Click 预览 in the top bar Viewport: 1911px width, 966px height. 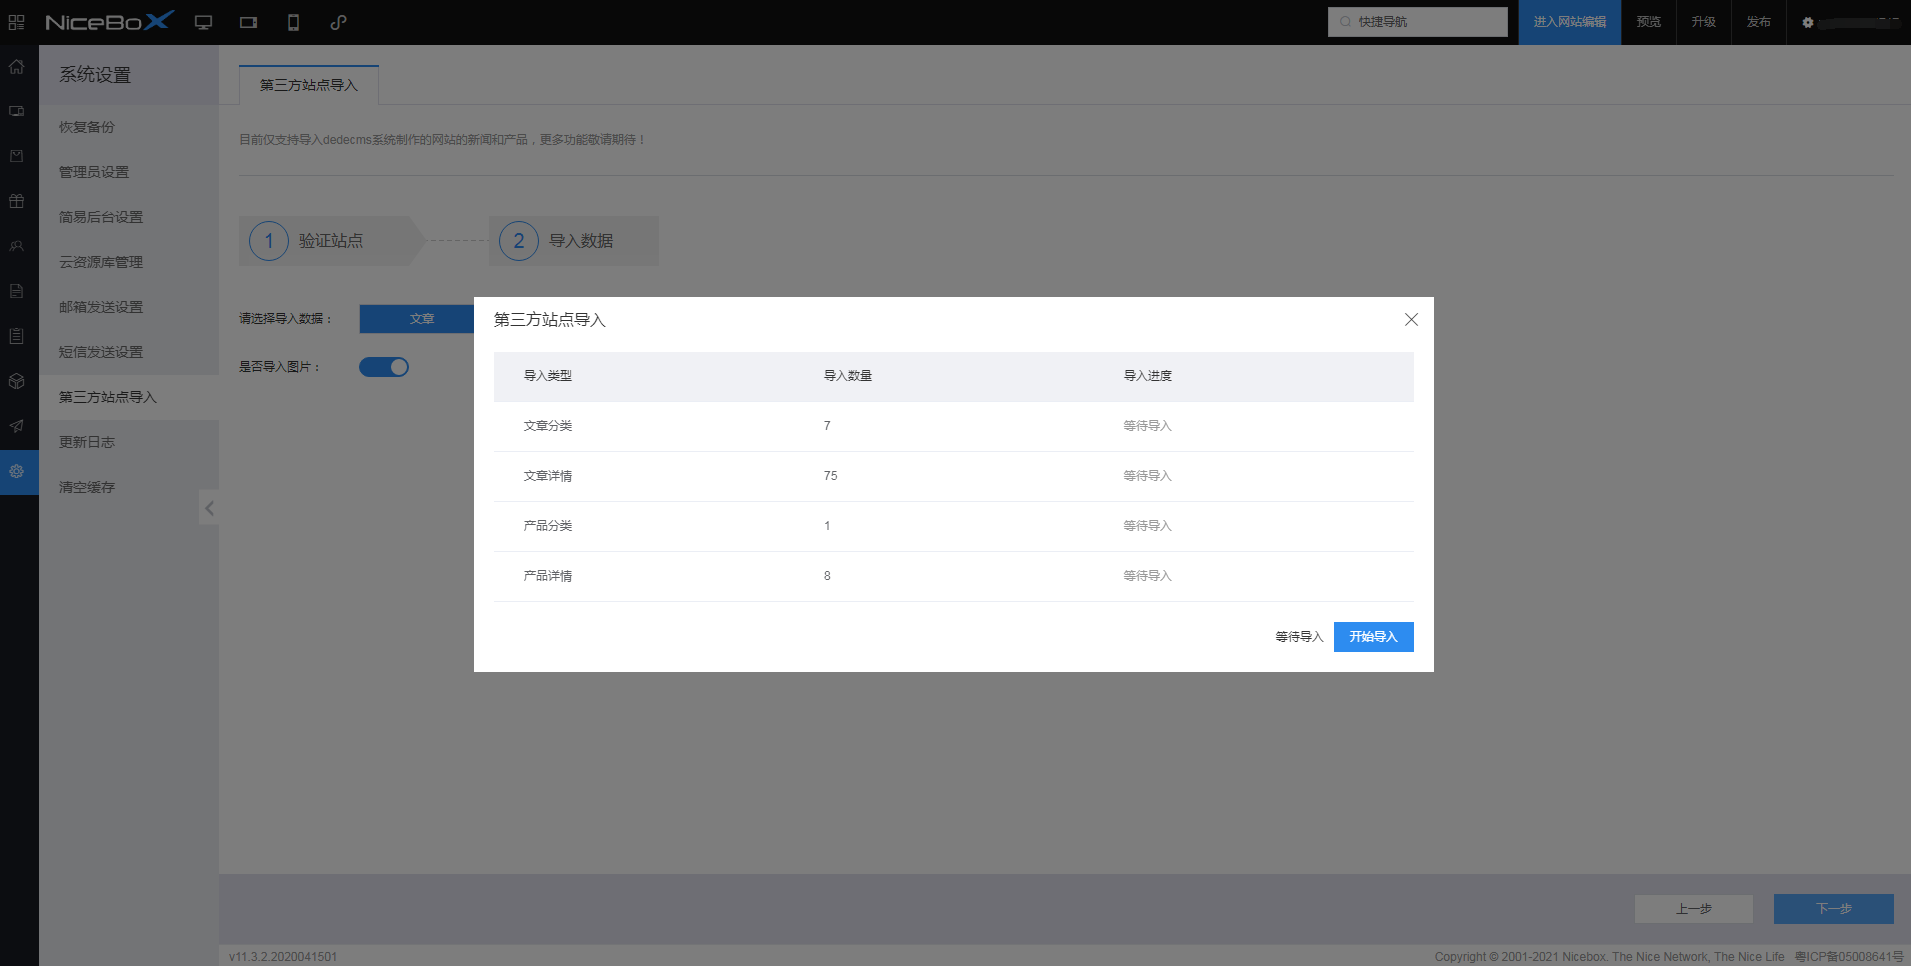1649,22
